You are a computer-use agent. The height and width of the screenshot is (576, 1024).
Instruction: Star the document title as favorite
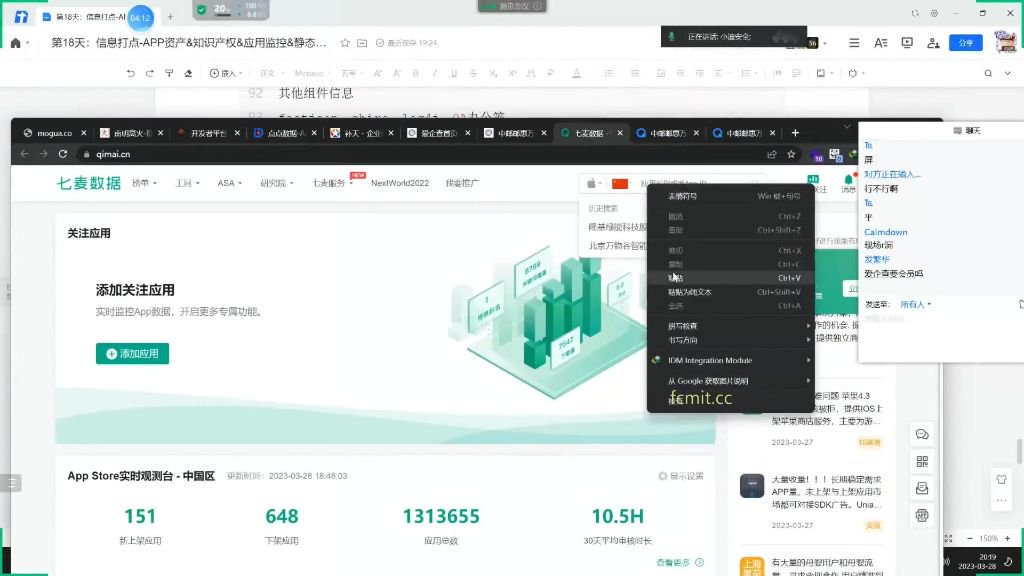[345, 42]
